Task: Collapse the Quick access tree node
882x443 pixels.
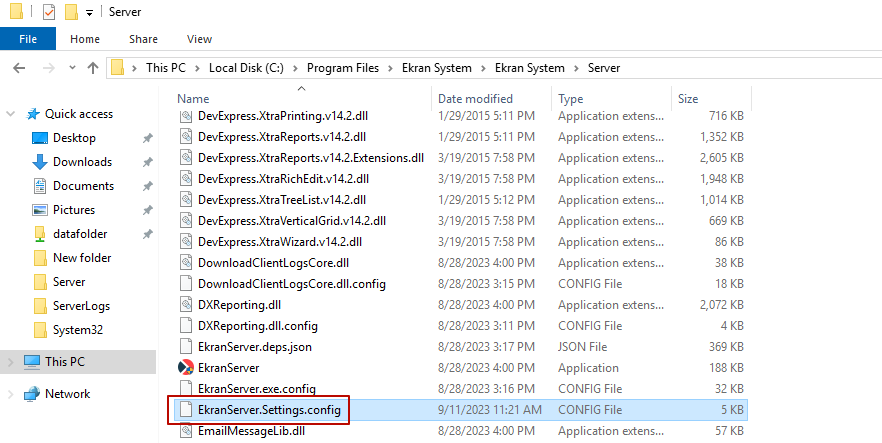Action: [x=11, y=114]
